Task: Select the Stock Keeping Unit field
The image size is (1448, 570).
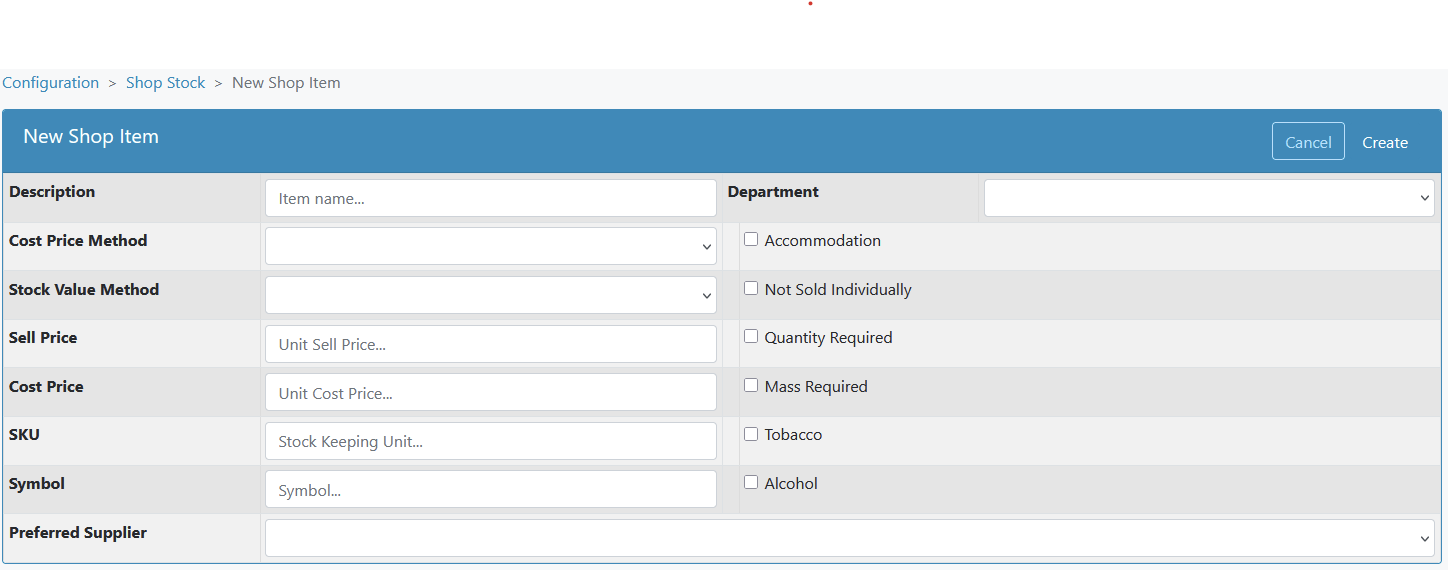Action: pyautogui.click(x=491, y=441)
